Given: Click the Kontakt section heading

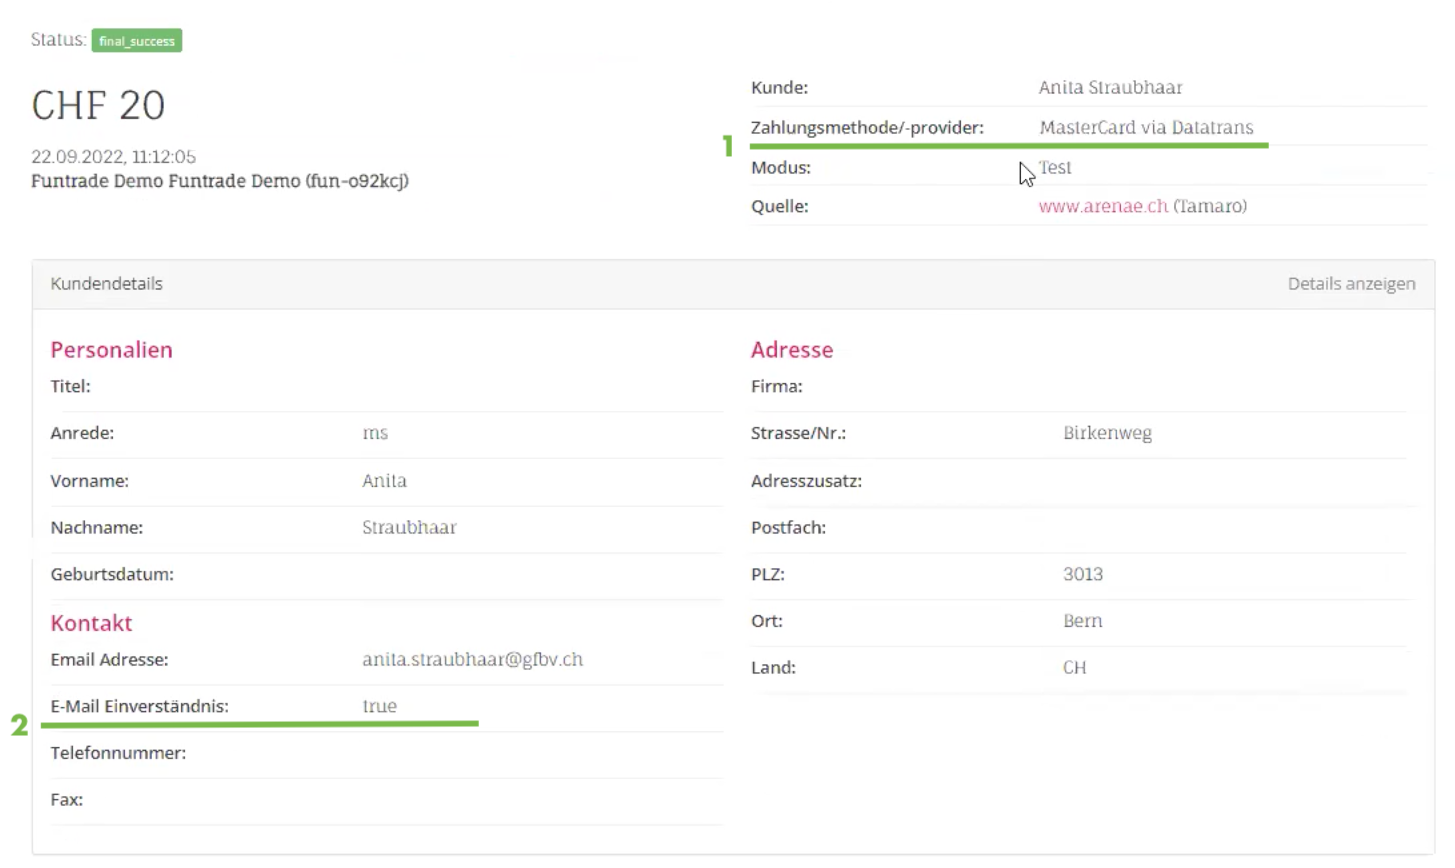Looking at the screenshot, I should click(92, 623).
